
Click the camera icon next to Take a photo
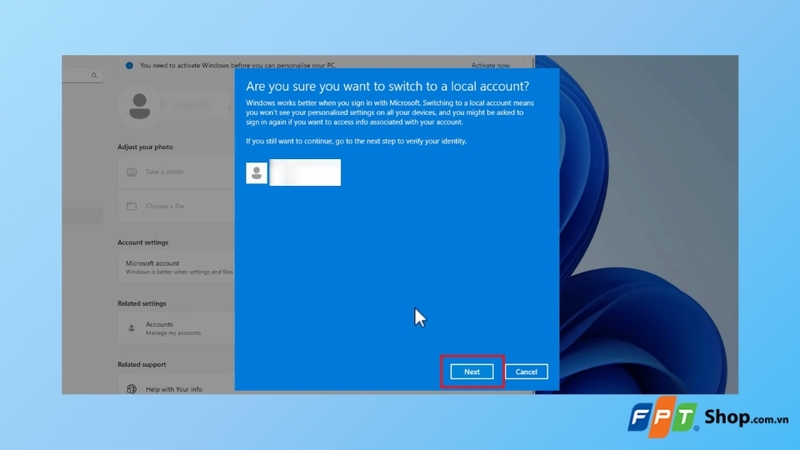point(132,172)
